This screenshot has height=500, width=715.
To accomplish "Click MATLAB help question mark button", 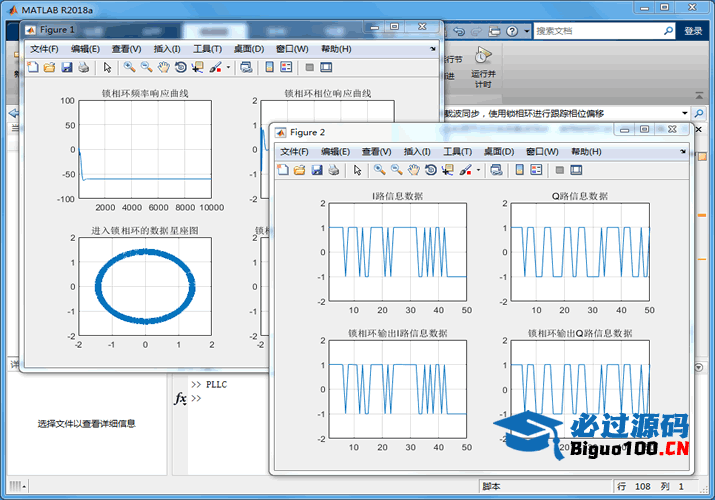I will coord(514,31).
